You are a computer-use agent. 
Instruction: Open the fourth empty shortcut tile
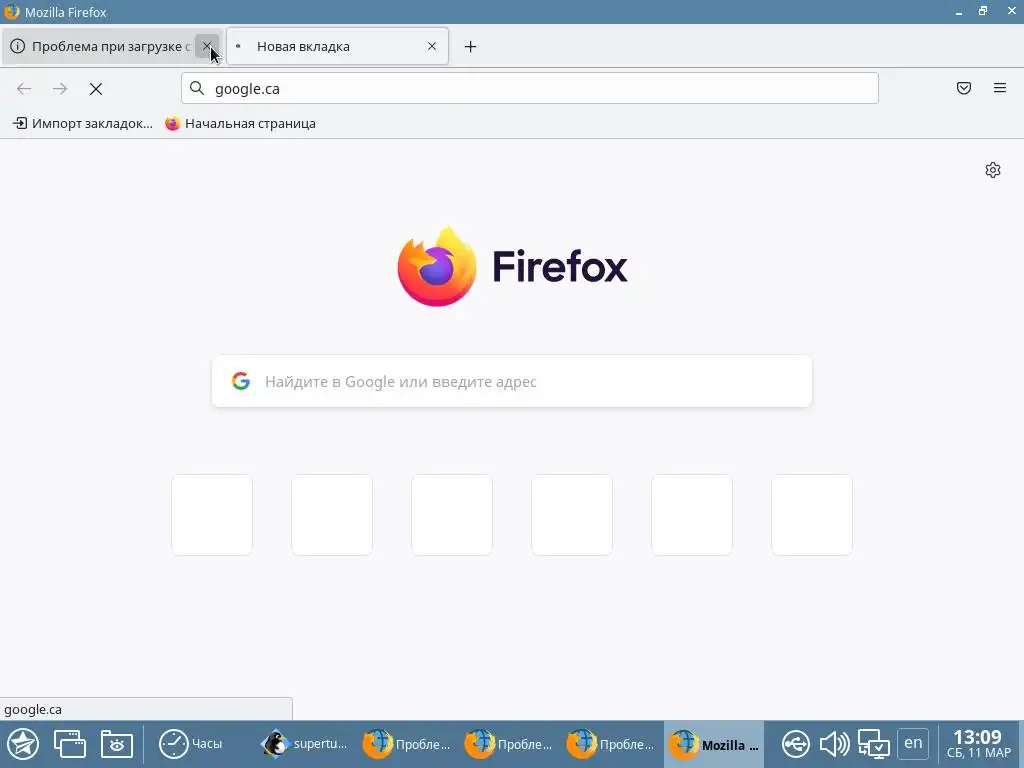click(572, 515)
